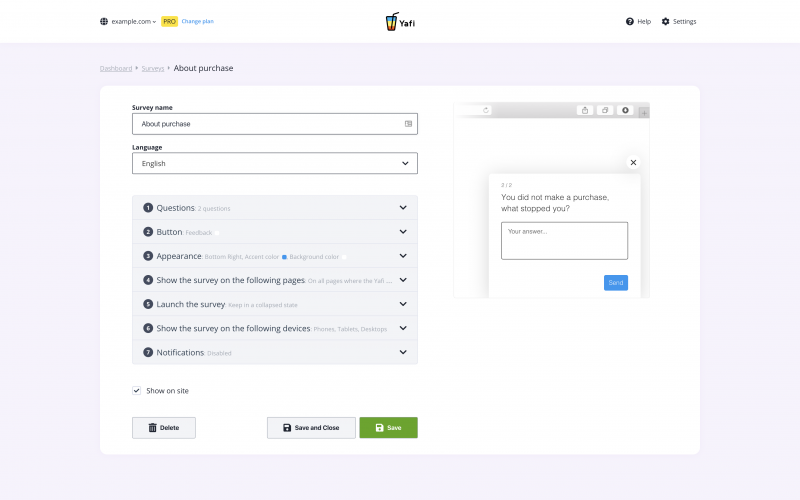The width and height of the screenshot is (800, 500).
Task: Click the icon inside Survey name field
Action: pyautogui.click(x=408, y=124)
